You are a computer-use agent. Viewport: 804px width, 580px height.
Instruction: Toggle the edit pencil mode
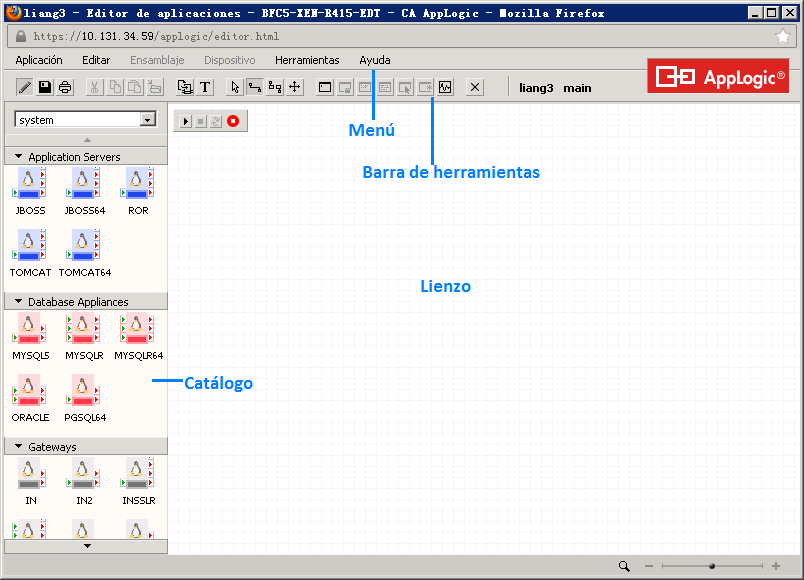coord(24,87)
